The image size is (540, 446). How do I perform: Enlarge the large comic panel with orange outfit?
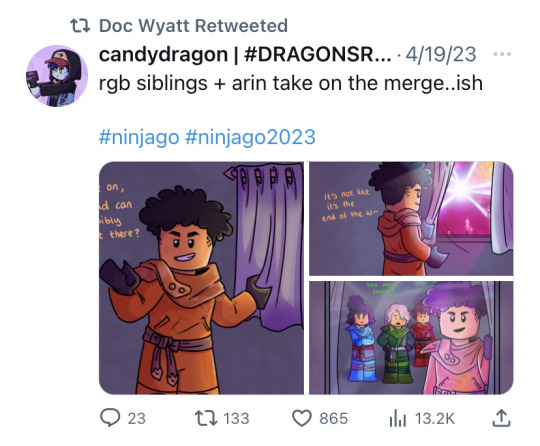pos(201,278)
